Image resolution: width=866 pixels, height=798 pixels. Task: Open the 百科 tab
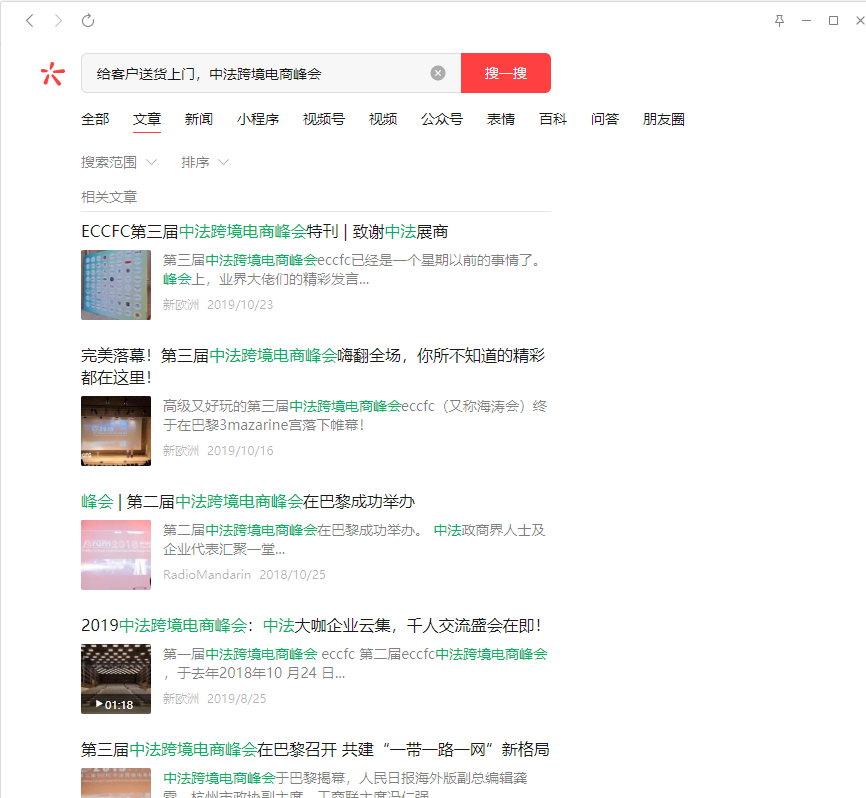[x=553, y=119]
